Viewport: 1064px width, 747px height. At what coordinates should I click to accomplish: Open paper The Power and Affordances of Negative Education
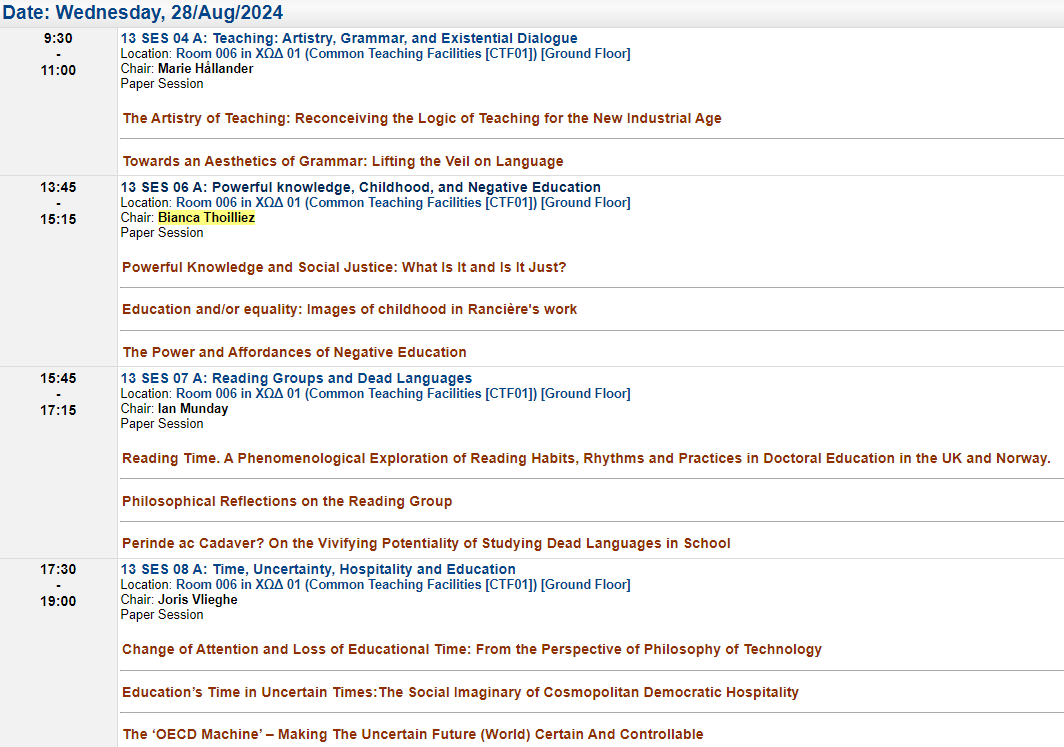(x=294, y=352)
